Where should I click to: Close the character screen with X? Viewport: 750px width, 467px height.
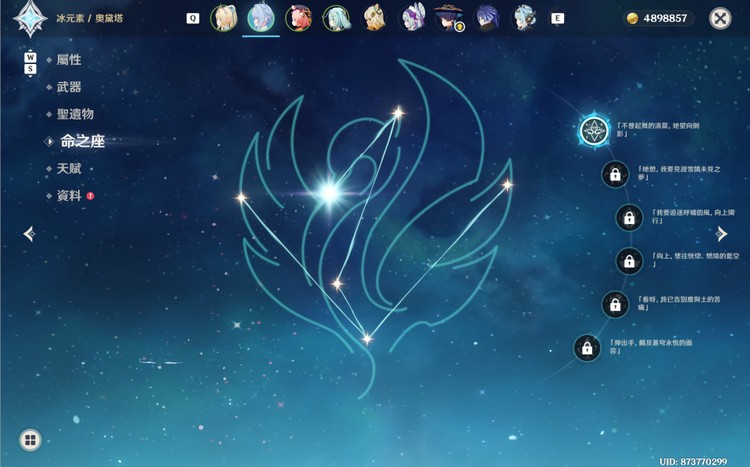click(720, 19)
